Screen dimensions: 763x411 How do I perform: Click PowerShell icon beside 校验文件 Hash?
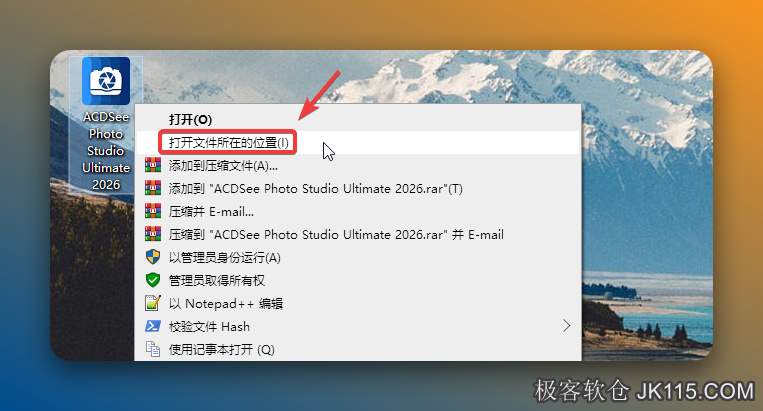[153, 326]
